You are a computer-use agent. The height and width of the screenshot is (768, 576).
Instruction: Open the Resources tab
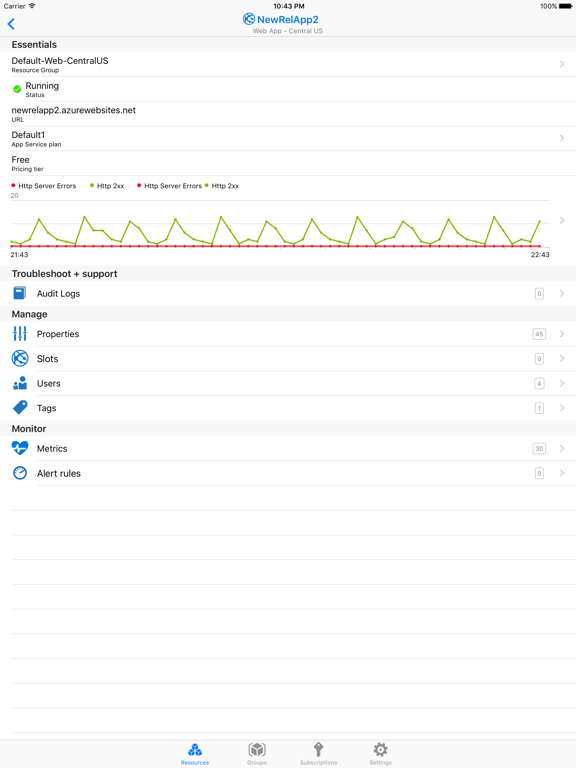[194, 754]
